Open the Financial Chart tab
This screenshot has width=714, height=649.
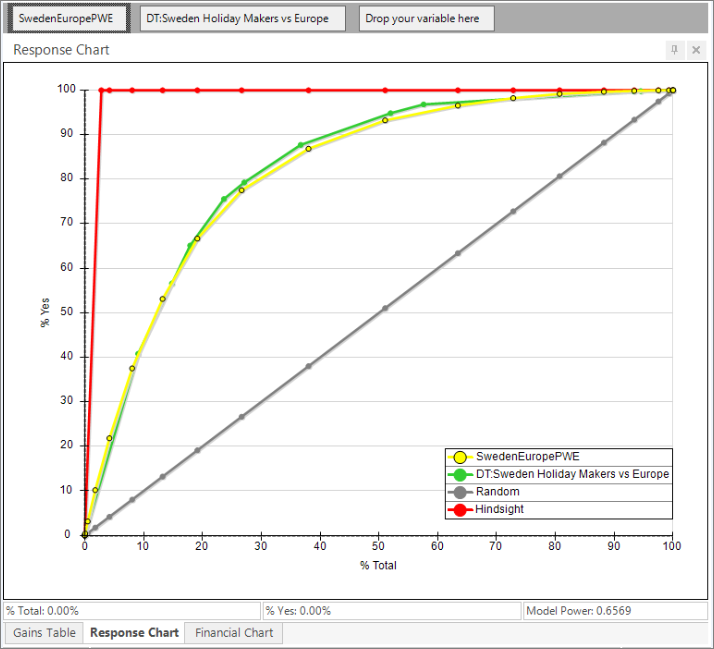click(x=234, y=633)
